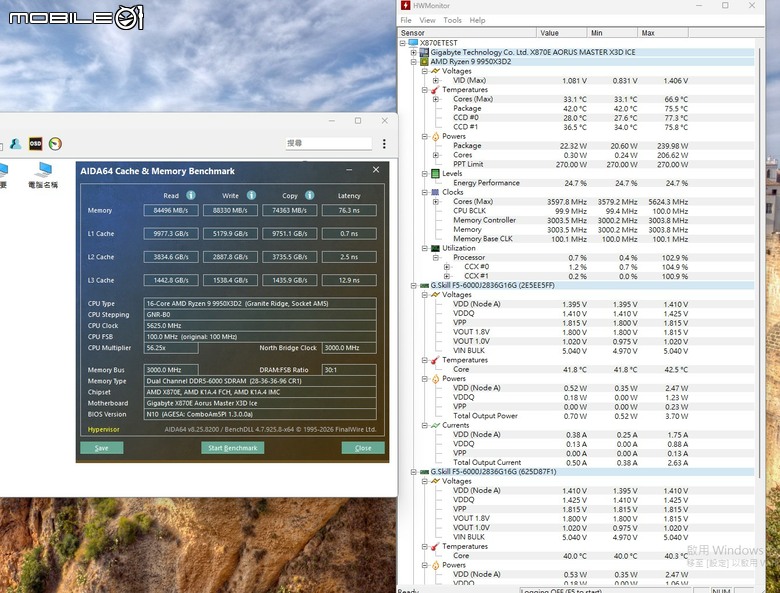The height and width of the screenshot is (593, 780).
Task: Select the Memory Controller clock row
Action: [577, 220]
